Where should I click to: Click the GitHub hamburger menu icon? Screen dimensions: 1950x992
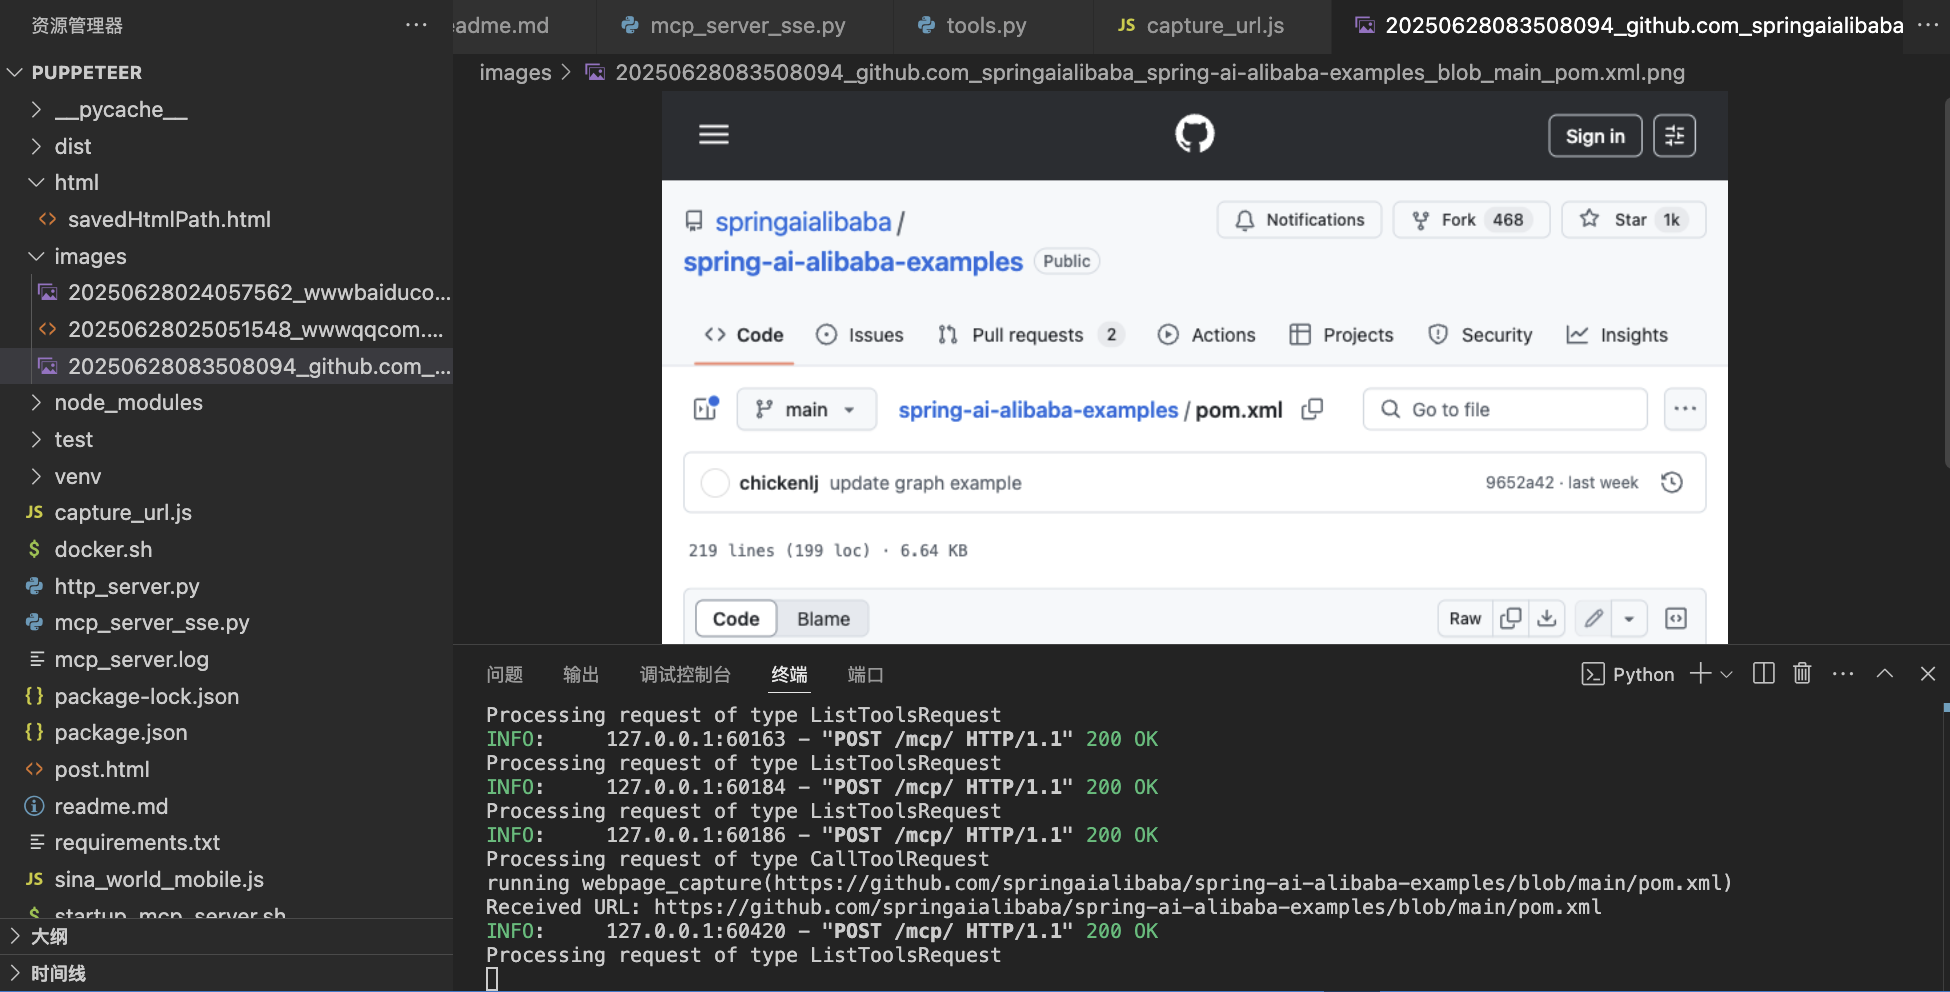[x=713, y=135]
